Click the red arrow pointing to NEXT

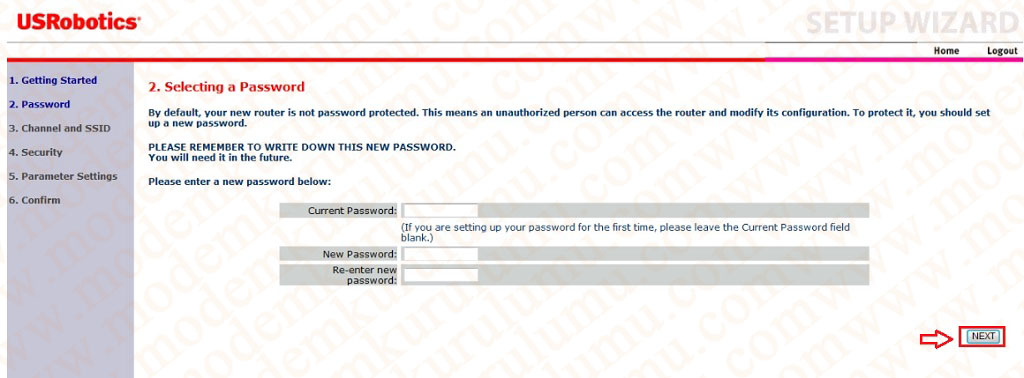[x=936, y=337]
